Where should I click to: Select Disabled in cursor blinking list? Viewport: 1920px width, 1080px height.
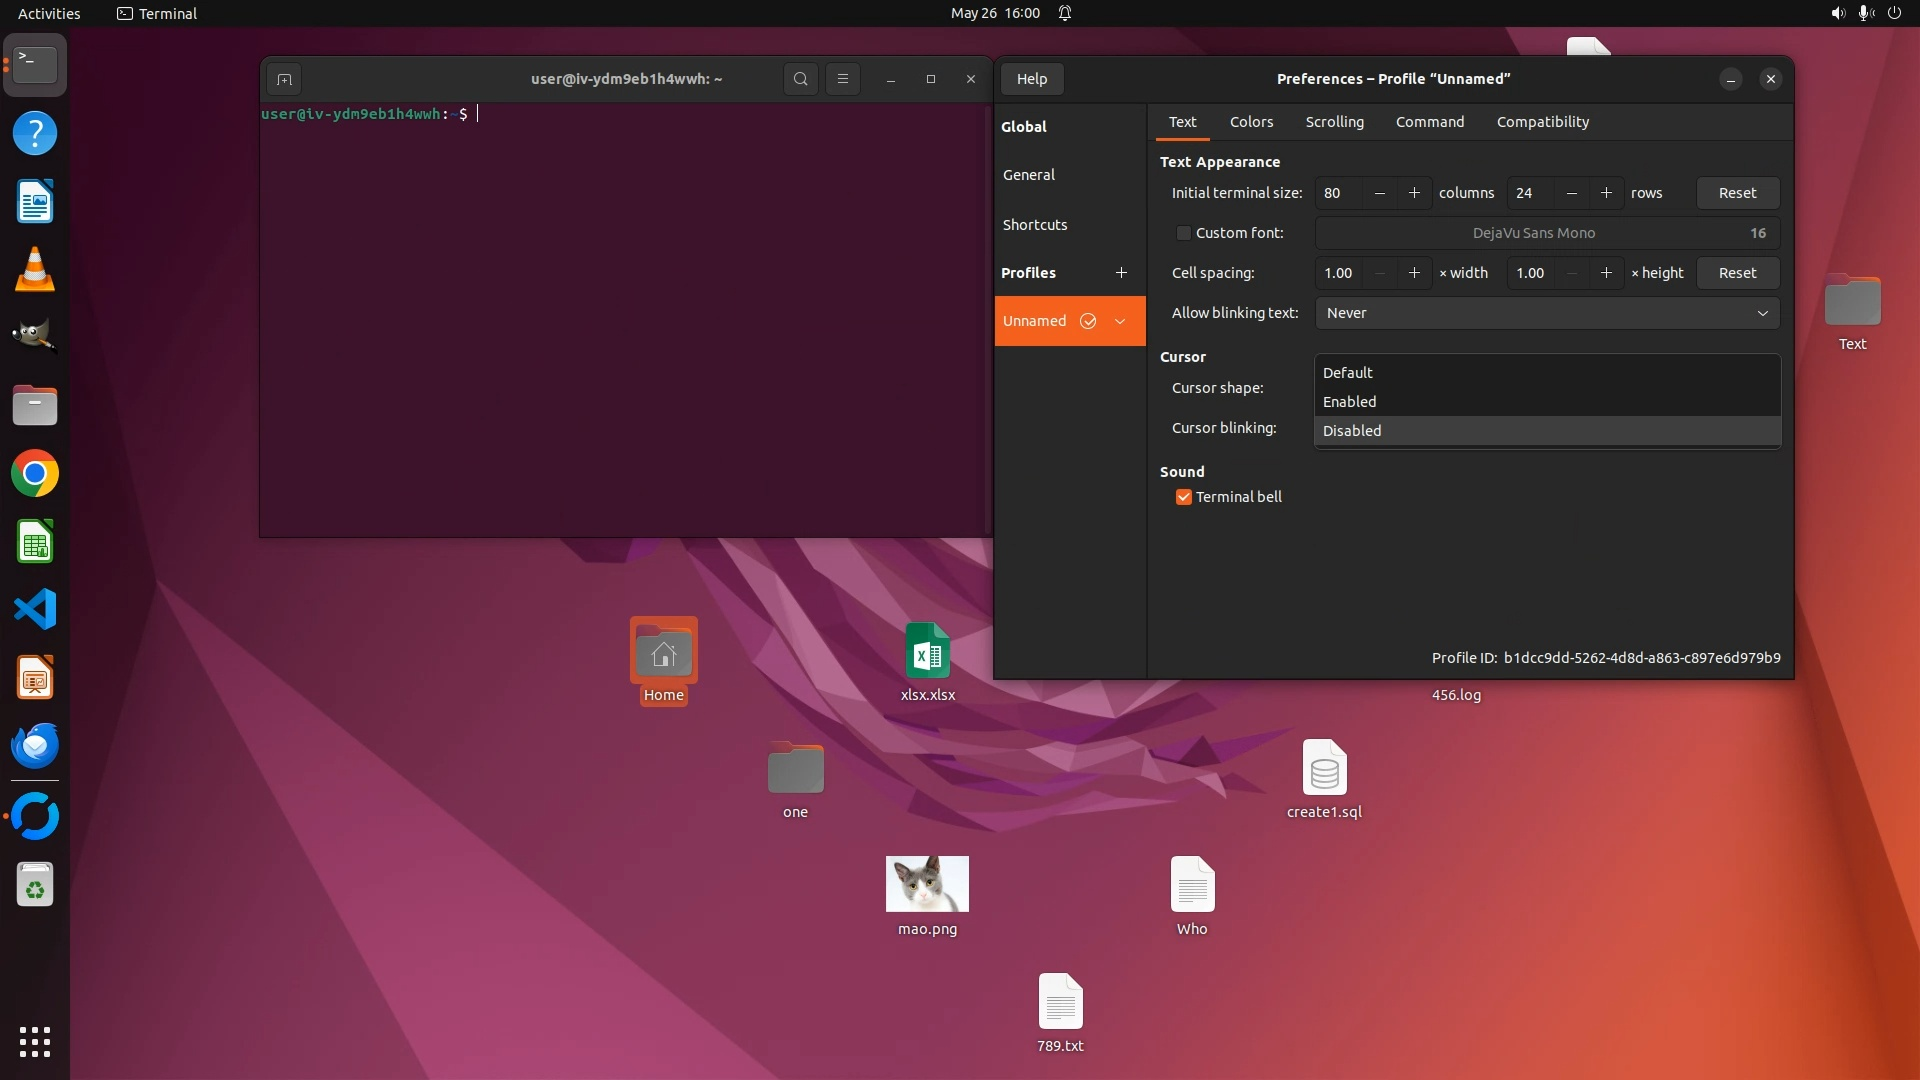pyautogui.click(x=1352, y=431)
